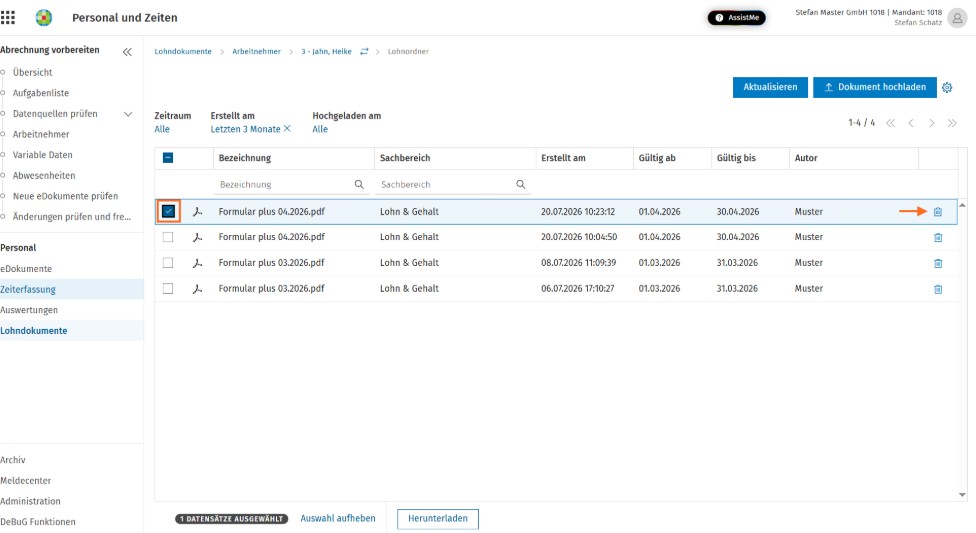Open PDF icon of row created 06.07.2026 17:10:27

coord(197,289)
